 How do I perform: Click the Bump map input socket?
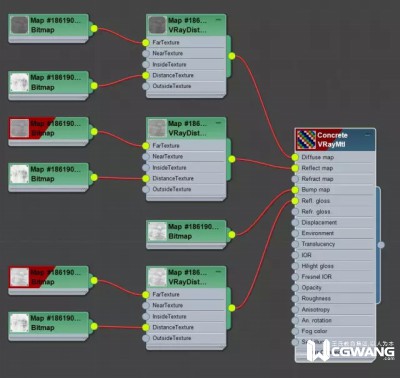[295, 190]
